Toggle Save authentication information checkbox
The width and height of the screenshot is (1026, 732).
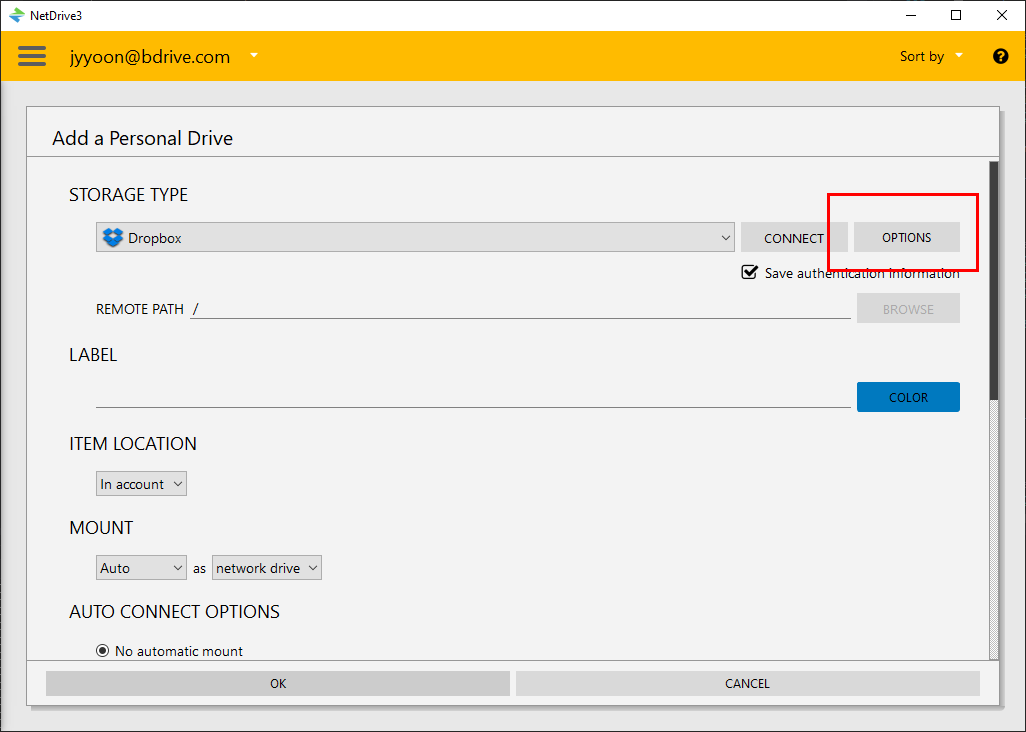(749, 272)
